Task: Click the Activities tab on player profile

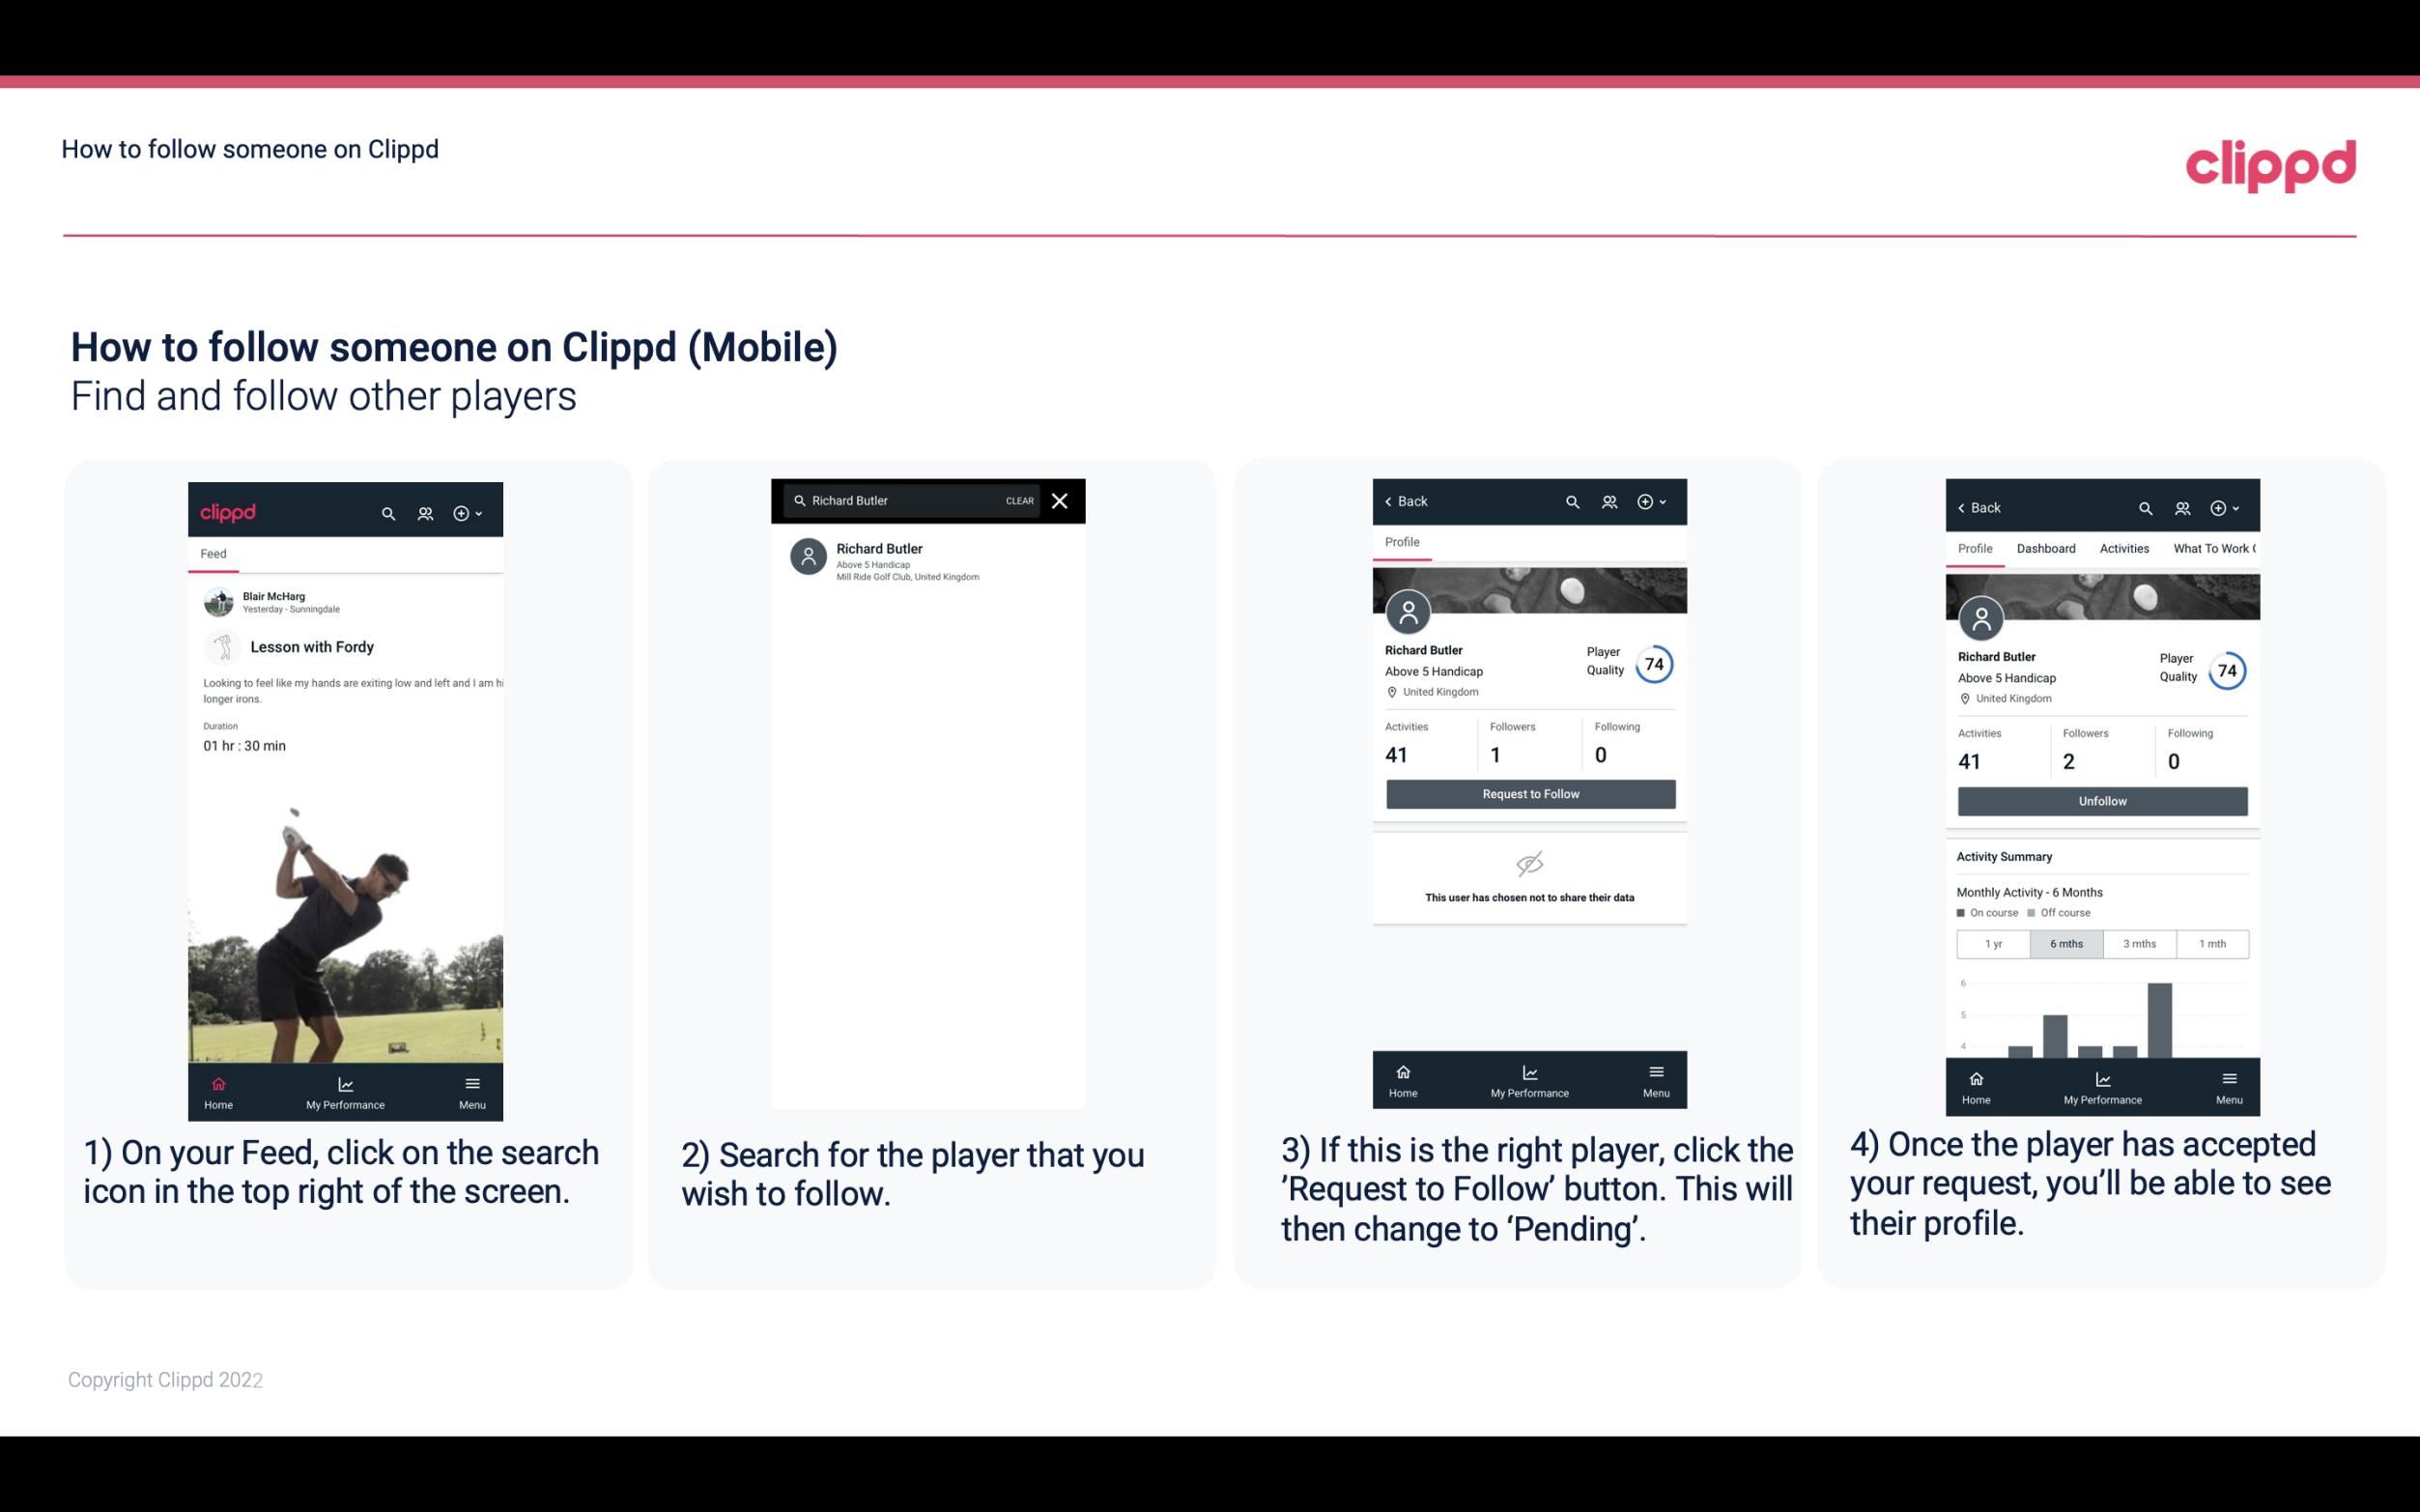Action: click(x=2124, y=549)
